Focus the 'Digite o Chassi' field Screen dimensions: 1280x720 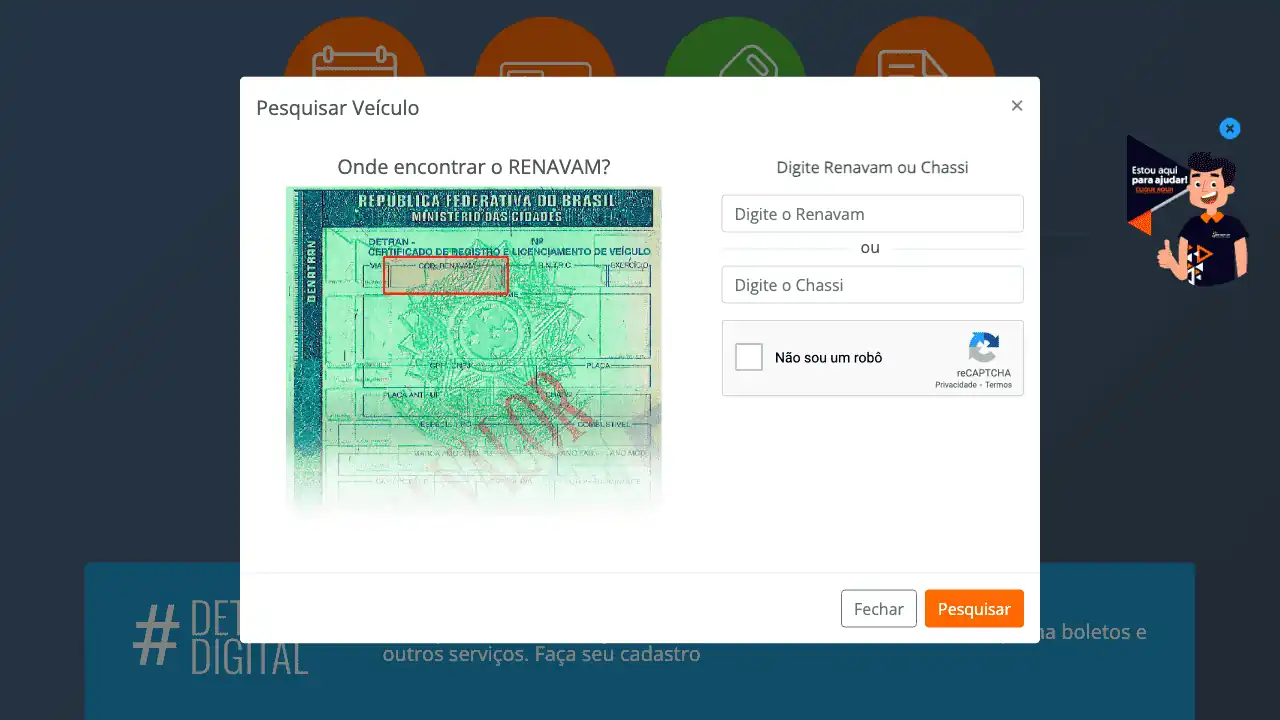(x=872, y=285)
